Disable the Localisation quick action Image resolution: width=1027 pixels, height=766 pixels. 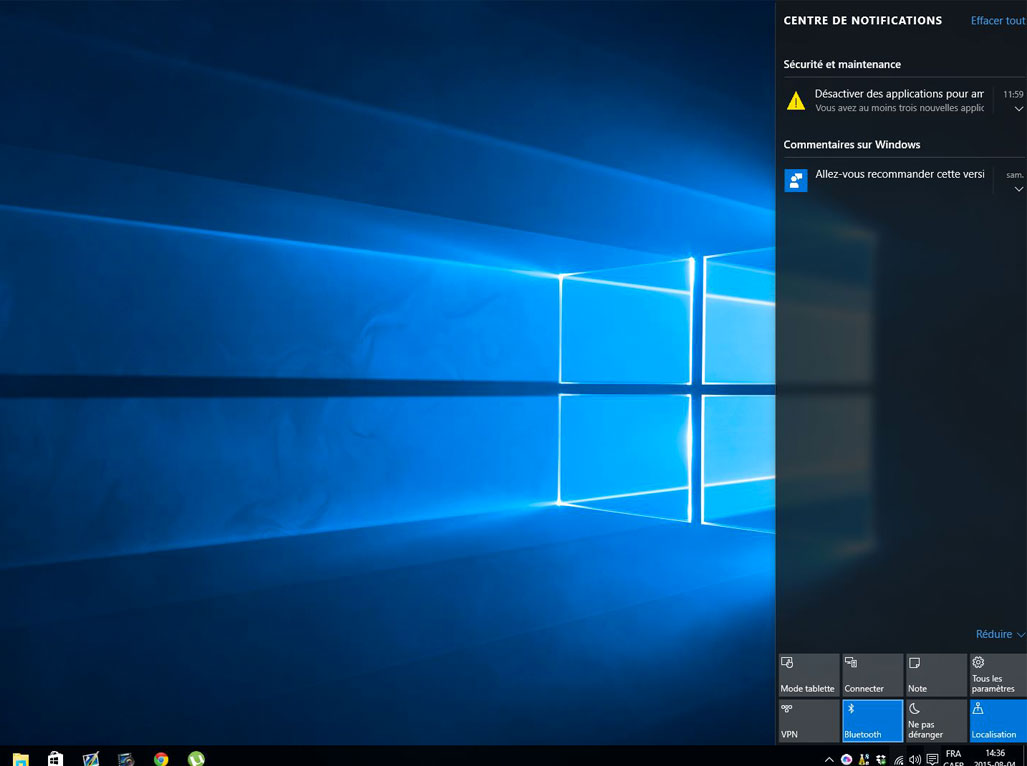coord(998,721)
